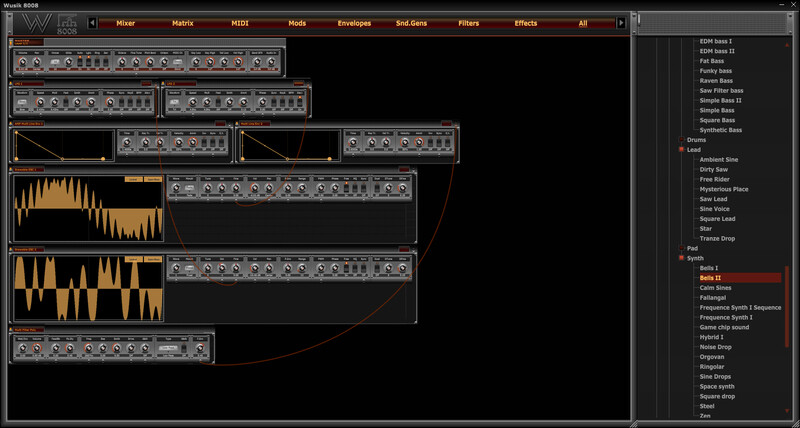Click the LFO 1 module header icon
This screenshot has width=800, height=428.
click(12, 84)
